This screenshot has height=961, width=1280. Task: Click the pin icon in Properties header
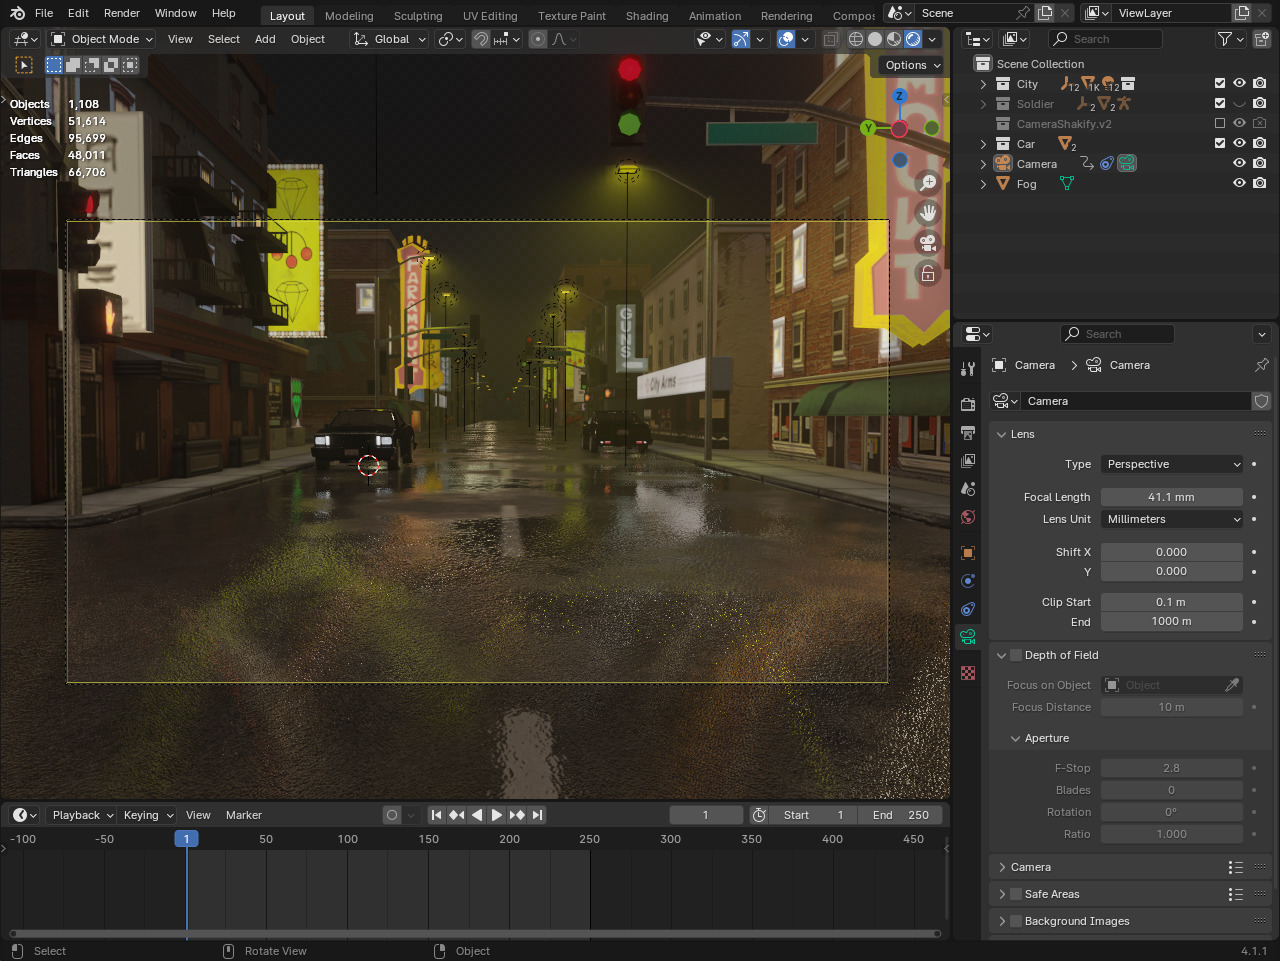(x=1261, y=365)
